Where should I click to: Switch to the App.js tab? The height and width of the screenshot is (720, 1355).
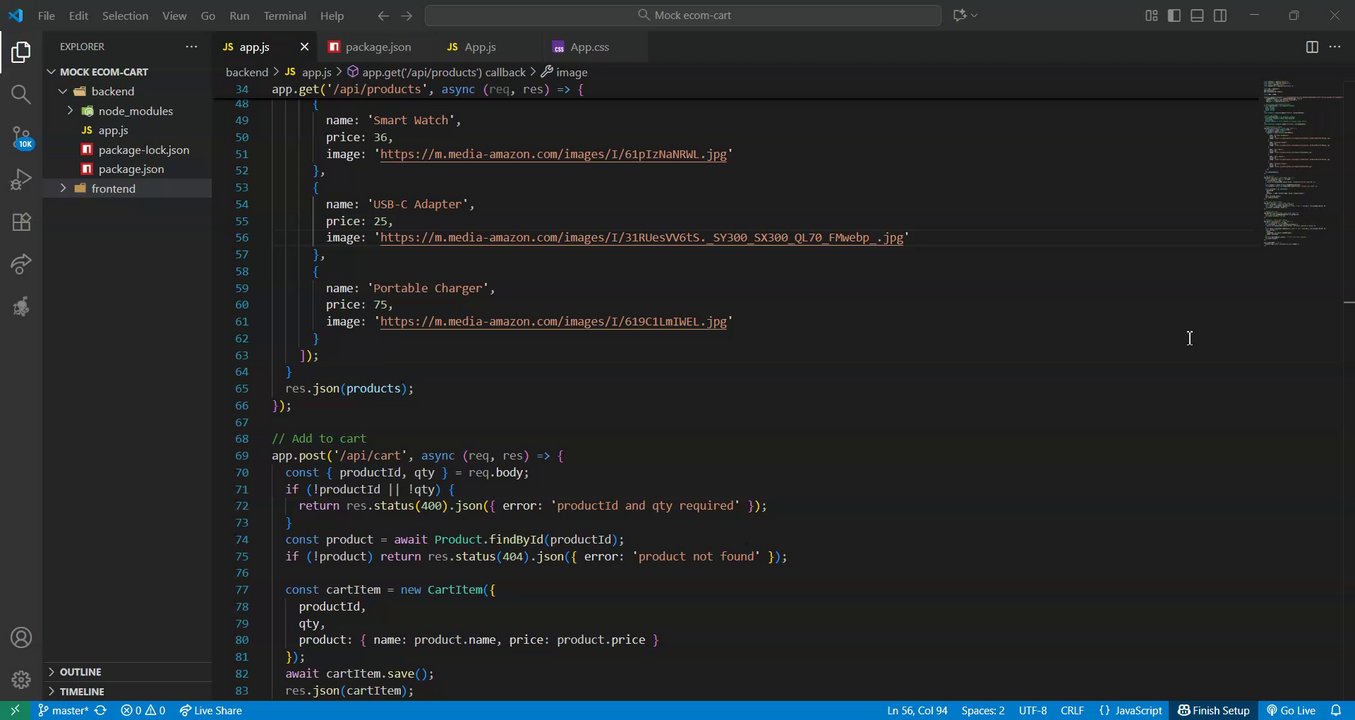[x=479, y=47]
